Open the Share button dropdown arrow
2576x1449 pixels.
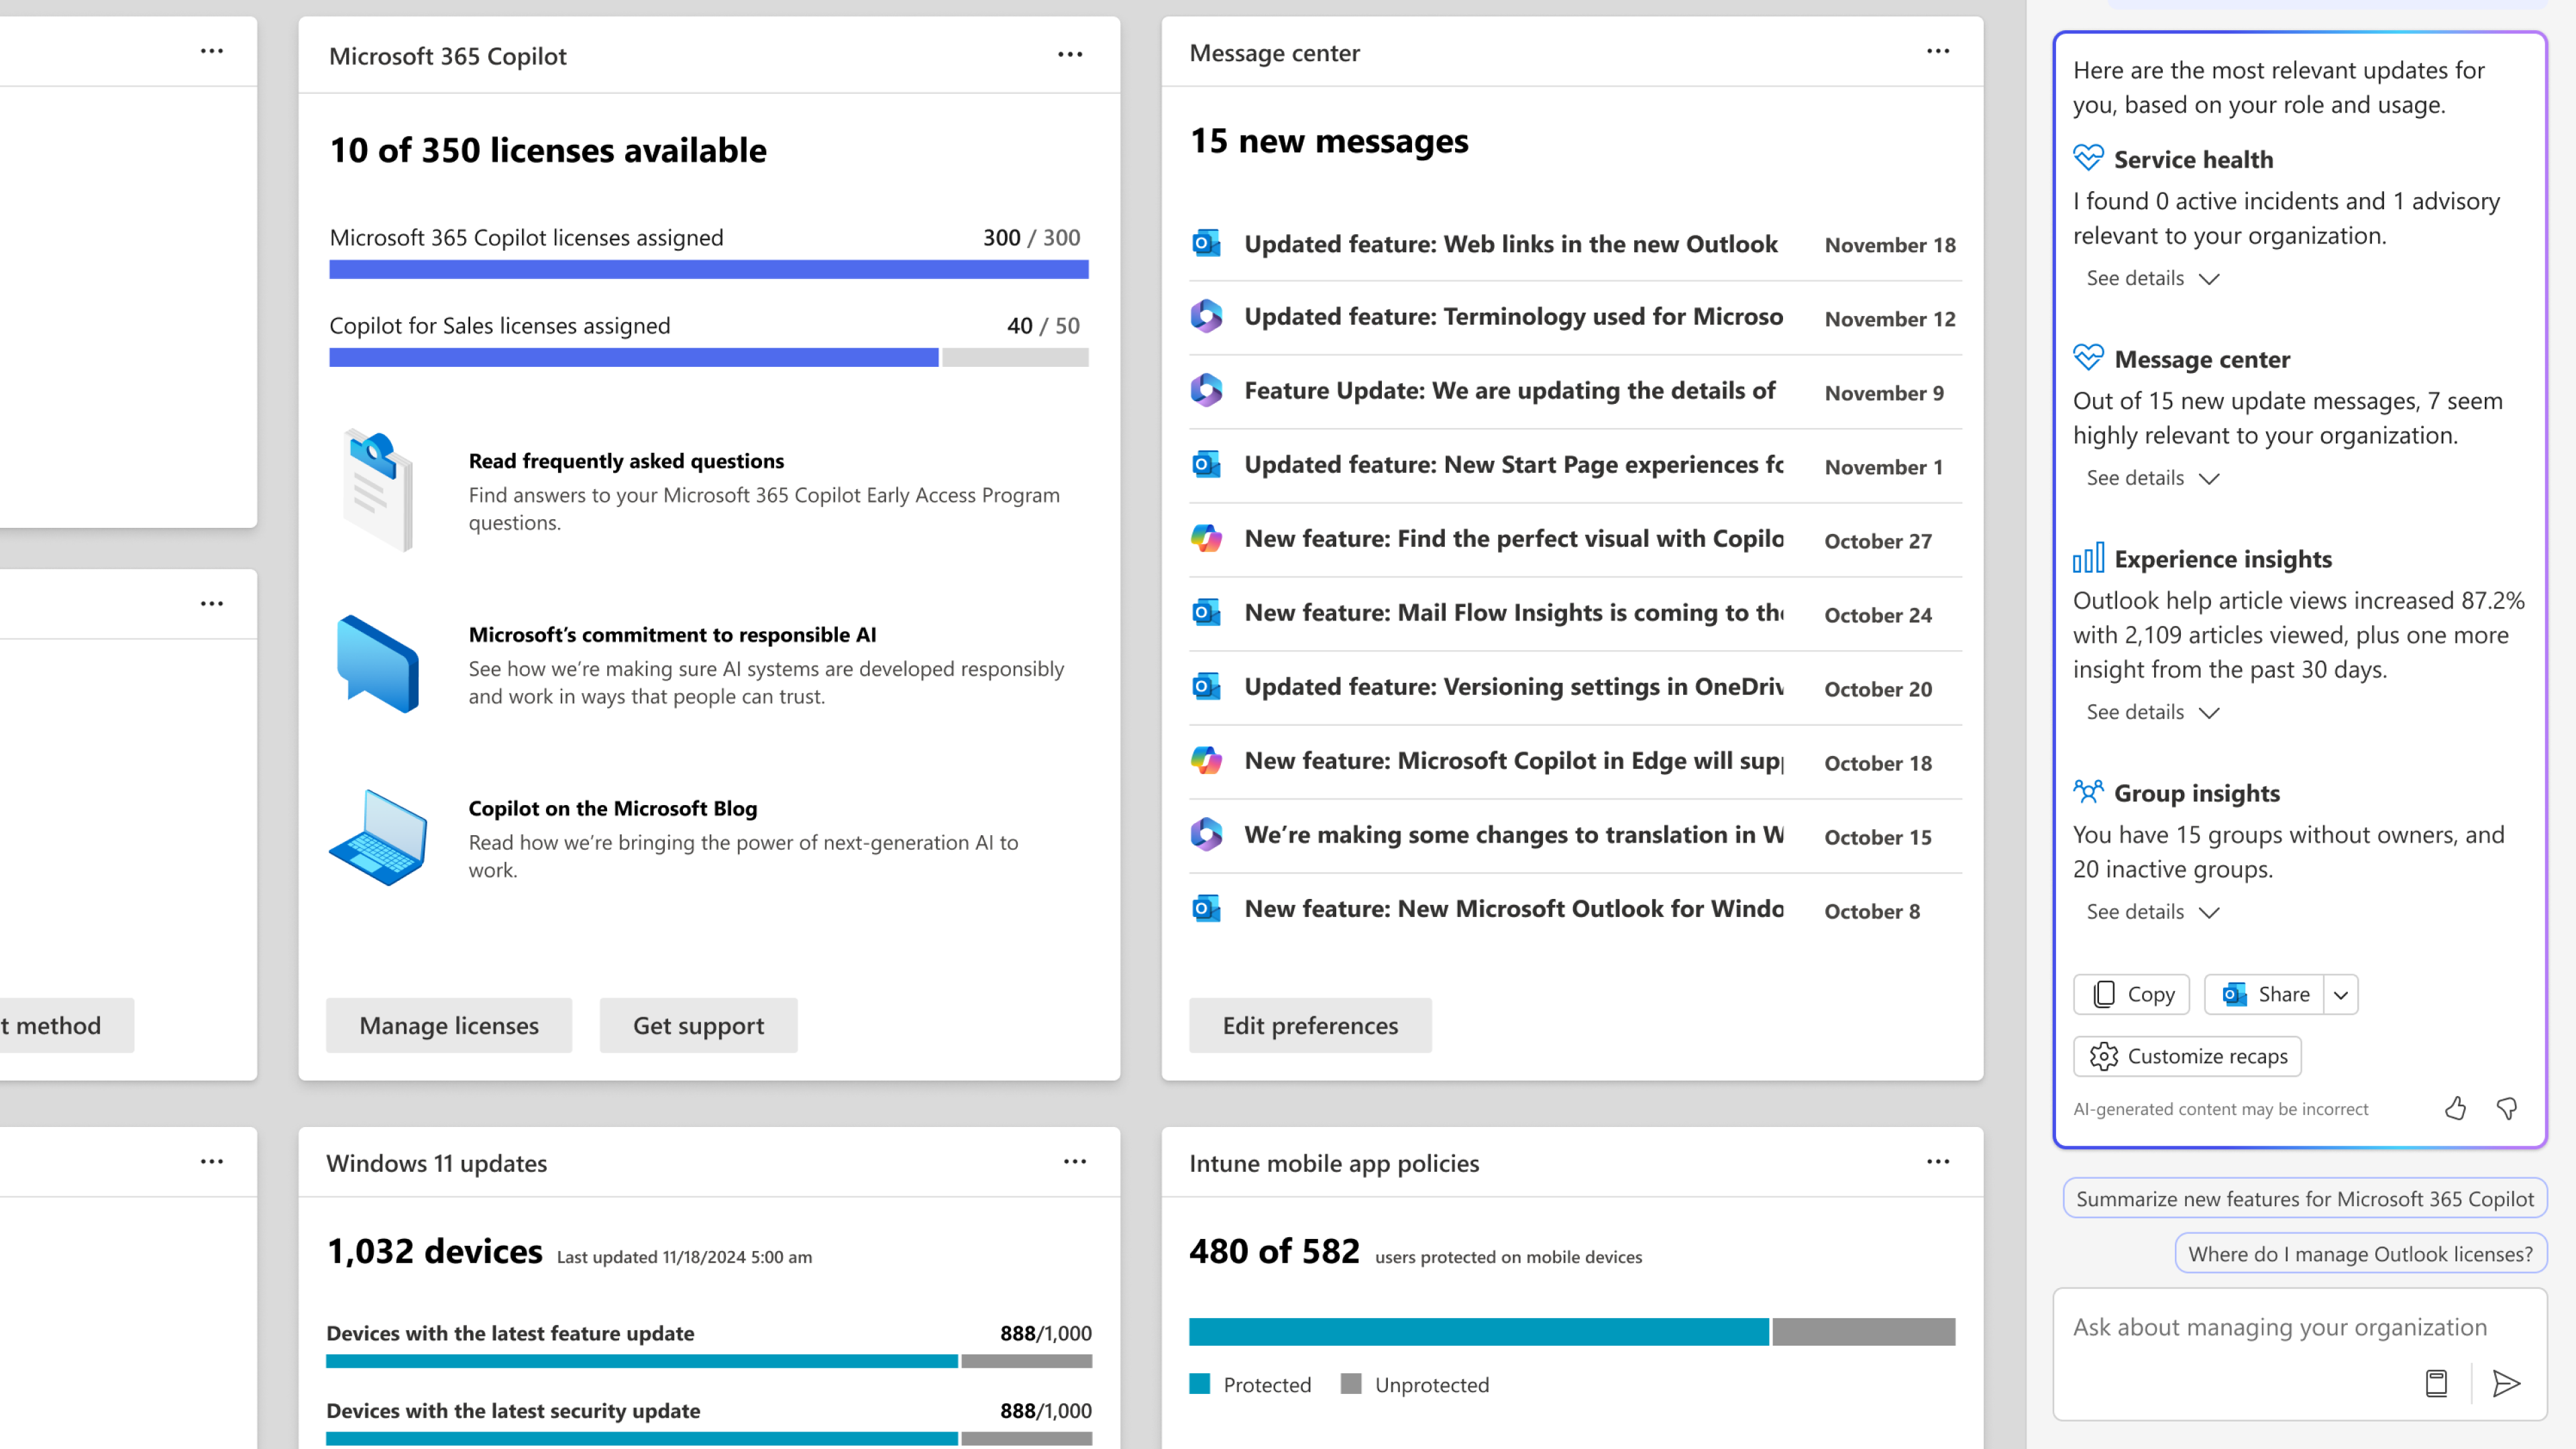click(2341, 994)
